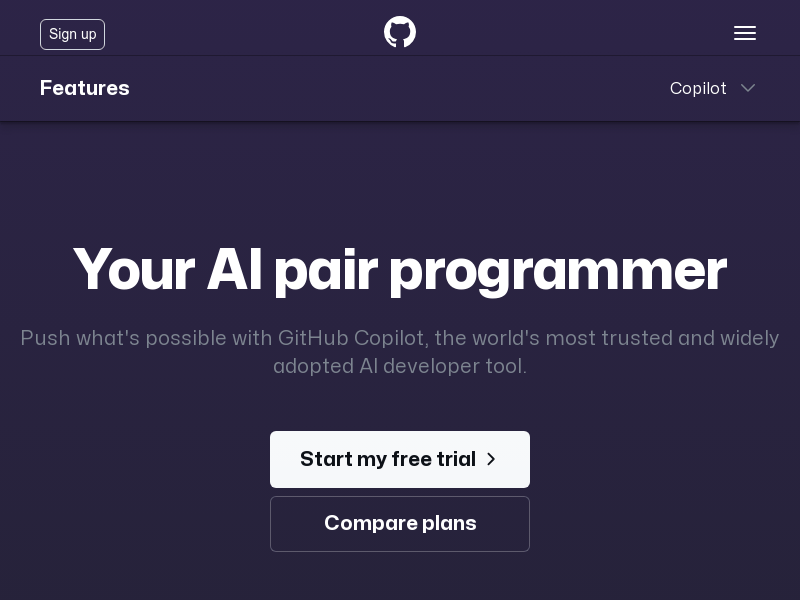Select the Features section label
The width and height of the screenshot is (800, 600).
(85, 88)
